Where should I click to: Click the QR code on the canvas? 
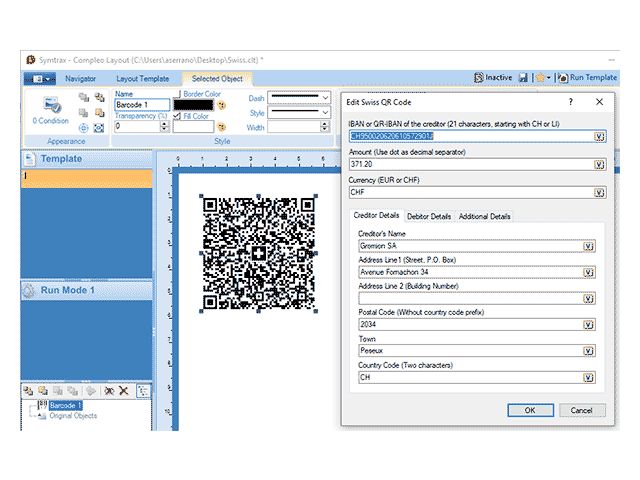pyautogui.click(x=258, y=253)
